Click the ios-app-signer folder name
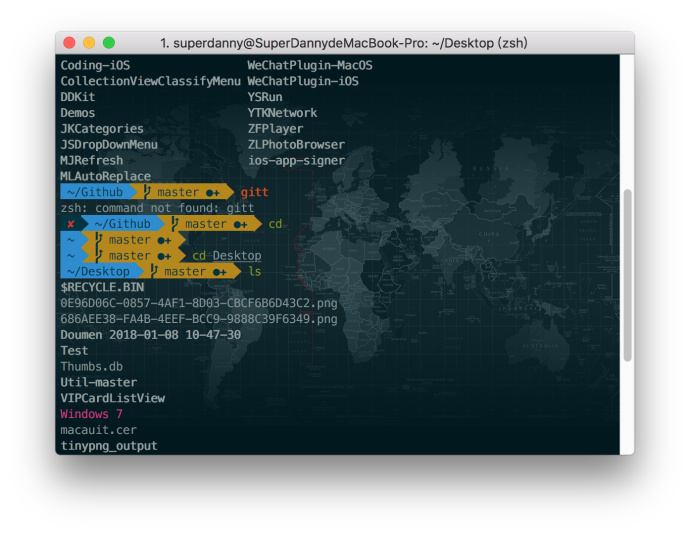Image resolution: width=690 pixels, height=534 pixels. pyautogui.click(x=296, y=160)
